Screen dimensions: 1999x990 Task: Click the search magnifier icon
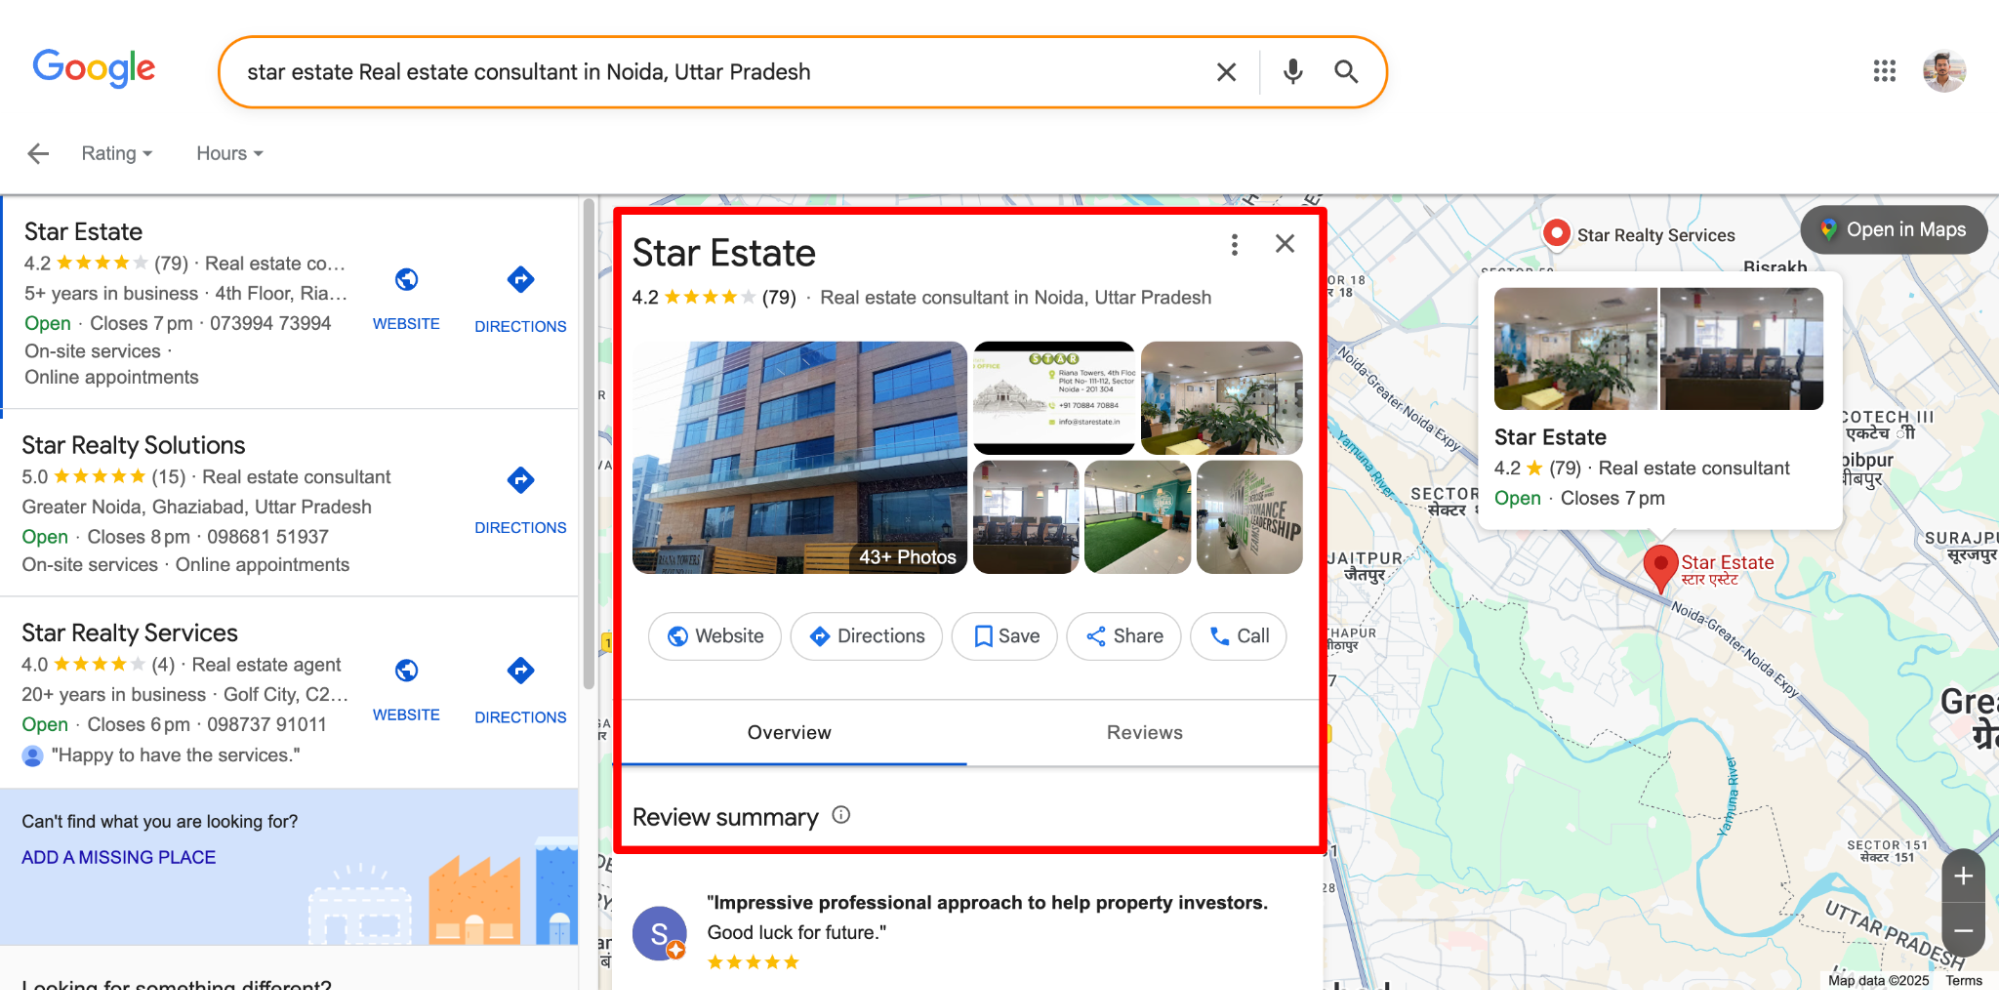(x=1346, y=71)
